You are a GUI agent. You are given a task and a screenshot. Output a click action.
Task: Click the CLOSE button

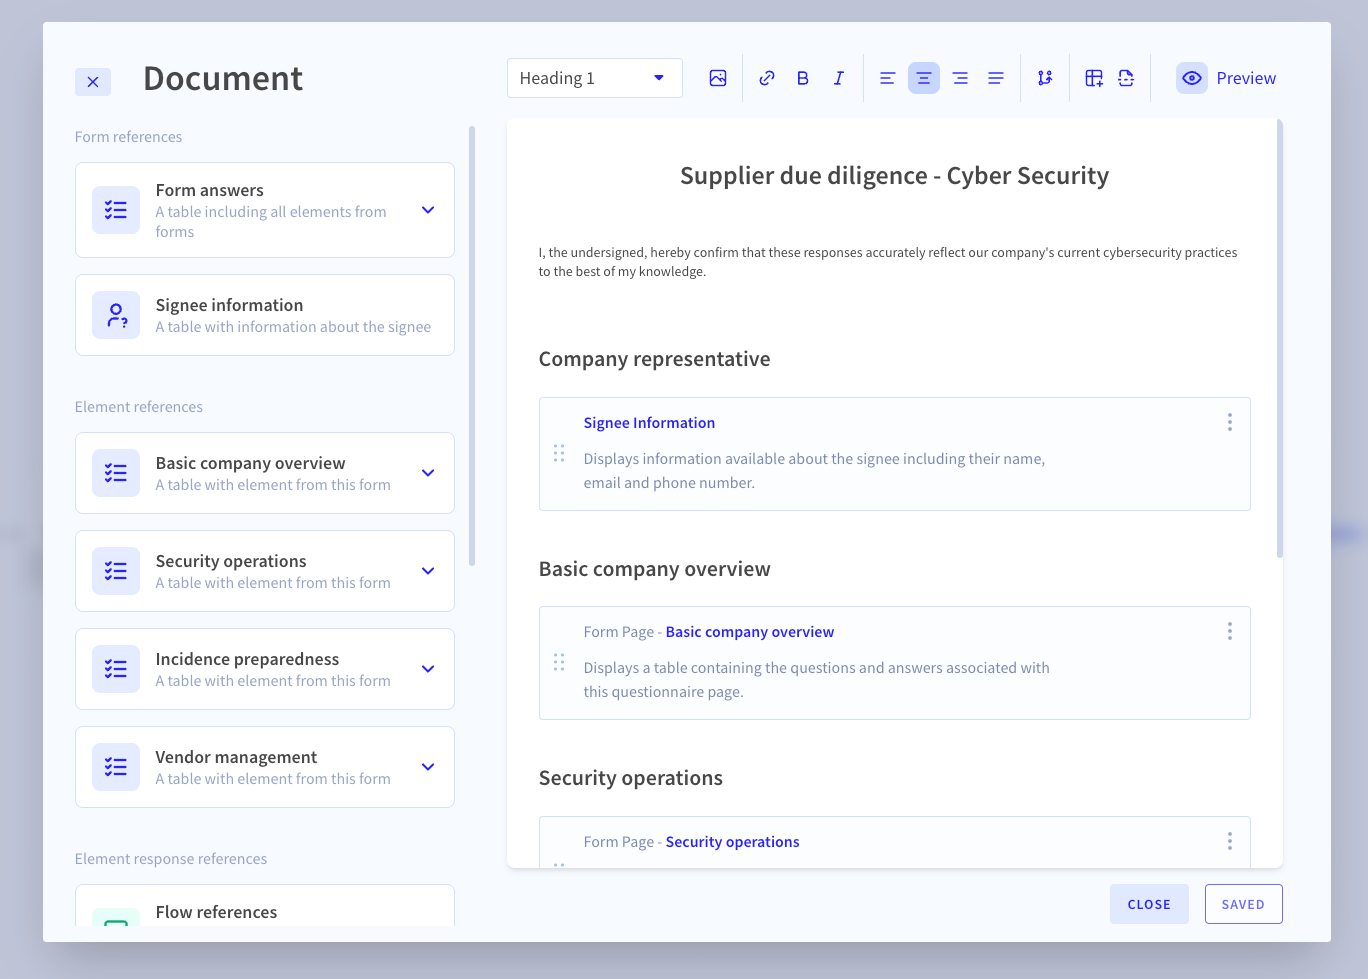coord(1149,903)
